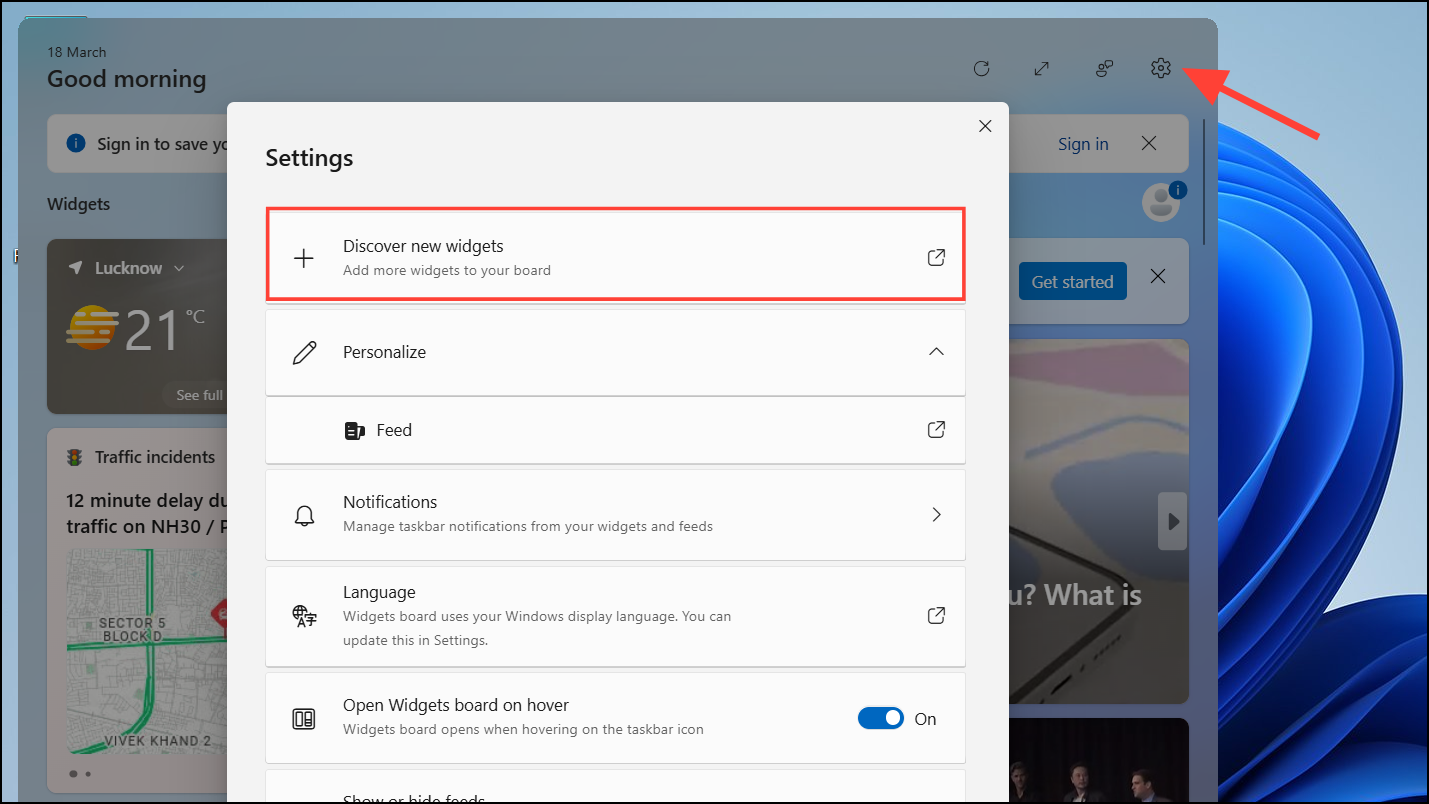The height and width of the screenshot is (804, 1429).
Task: Collapse the Personalize section
Action: (x=936, y=351)
